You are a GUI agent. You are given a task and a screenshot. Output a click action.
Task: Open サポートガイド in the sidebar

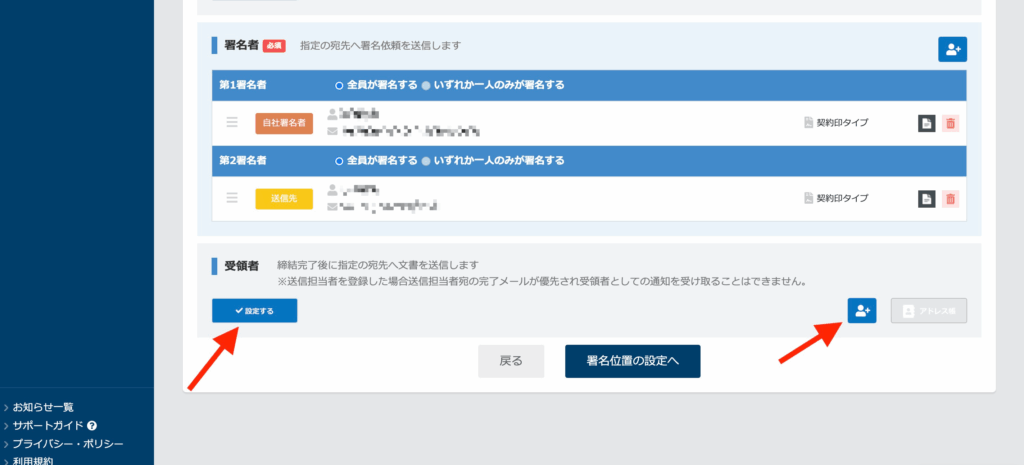click(48, 426)
